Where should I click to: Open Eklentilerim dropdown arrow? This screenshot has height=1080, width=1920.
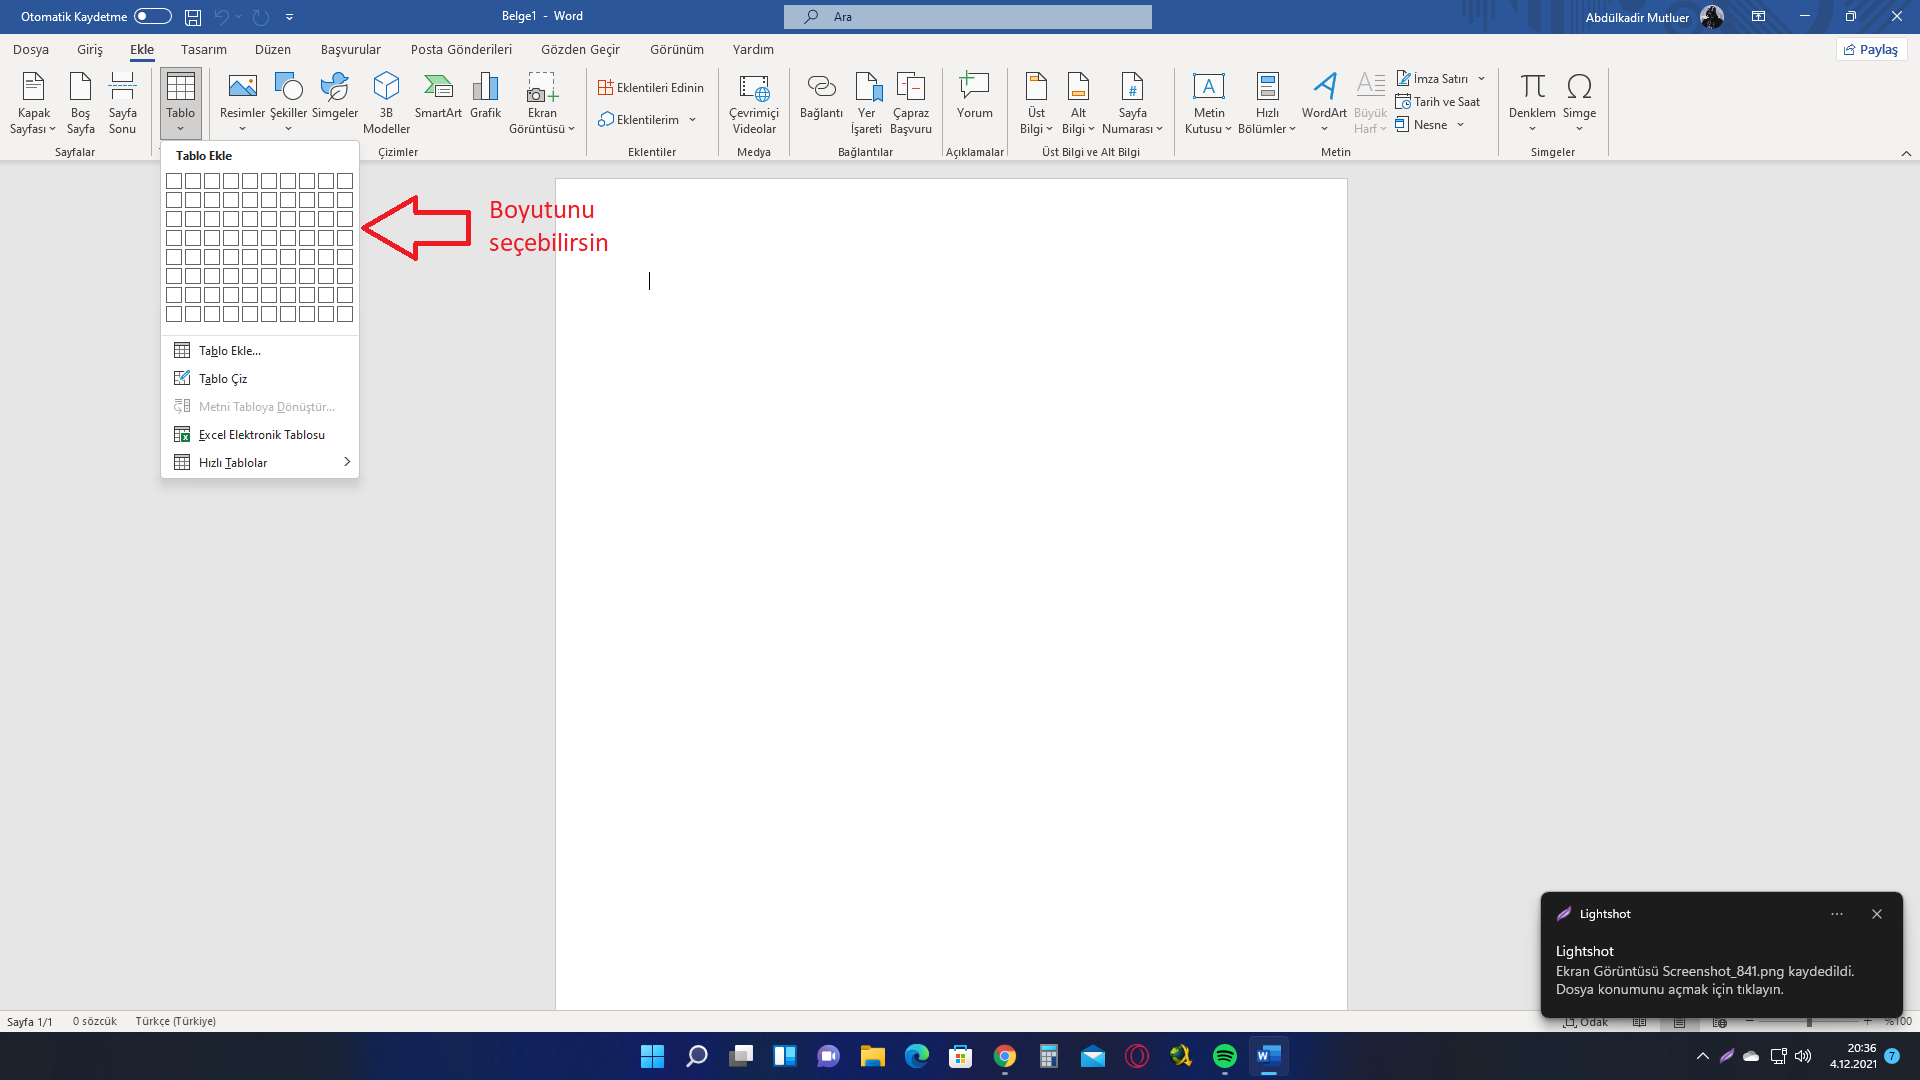tap(692, 120)
